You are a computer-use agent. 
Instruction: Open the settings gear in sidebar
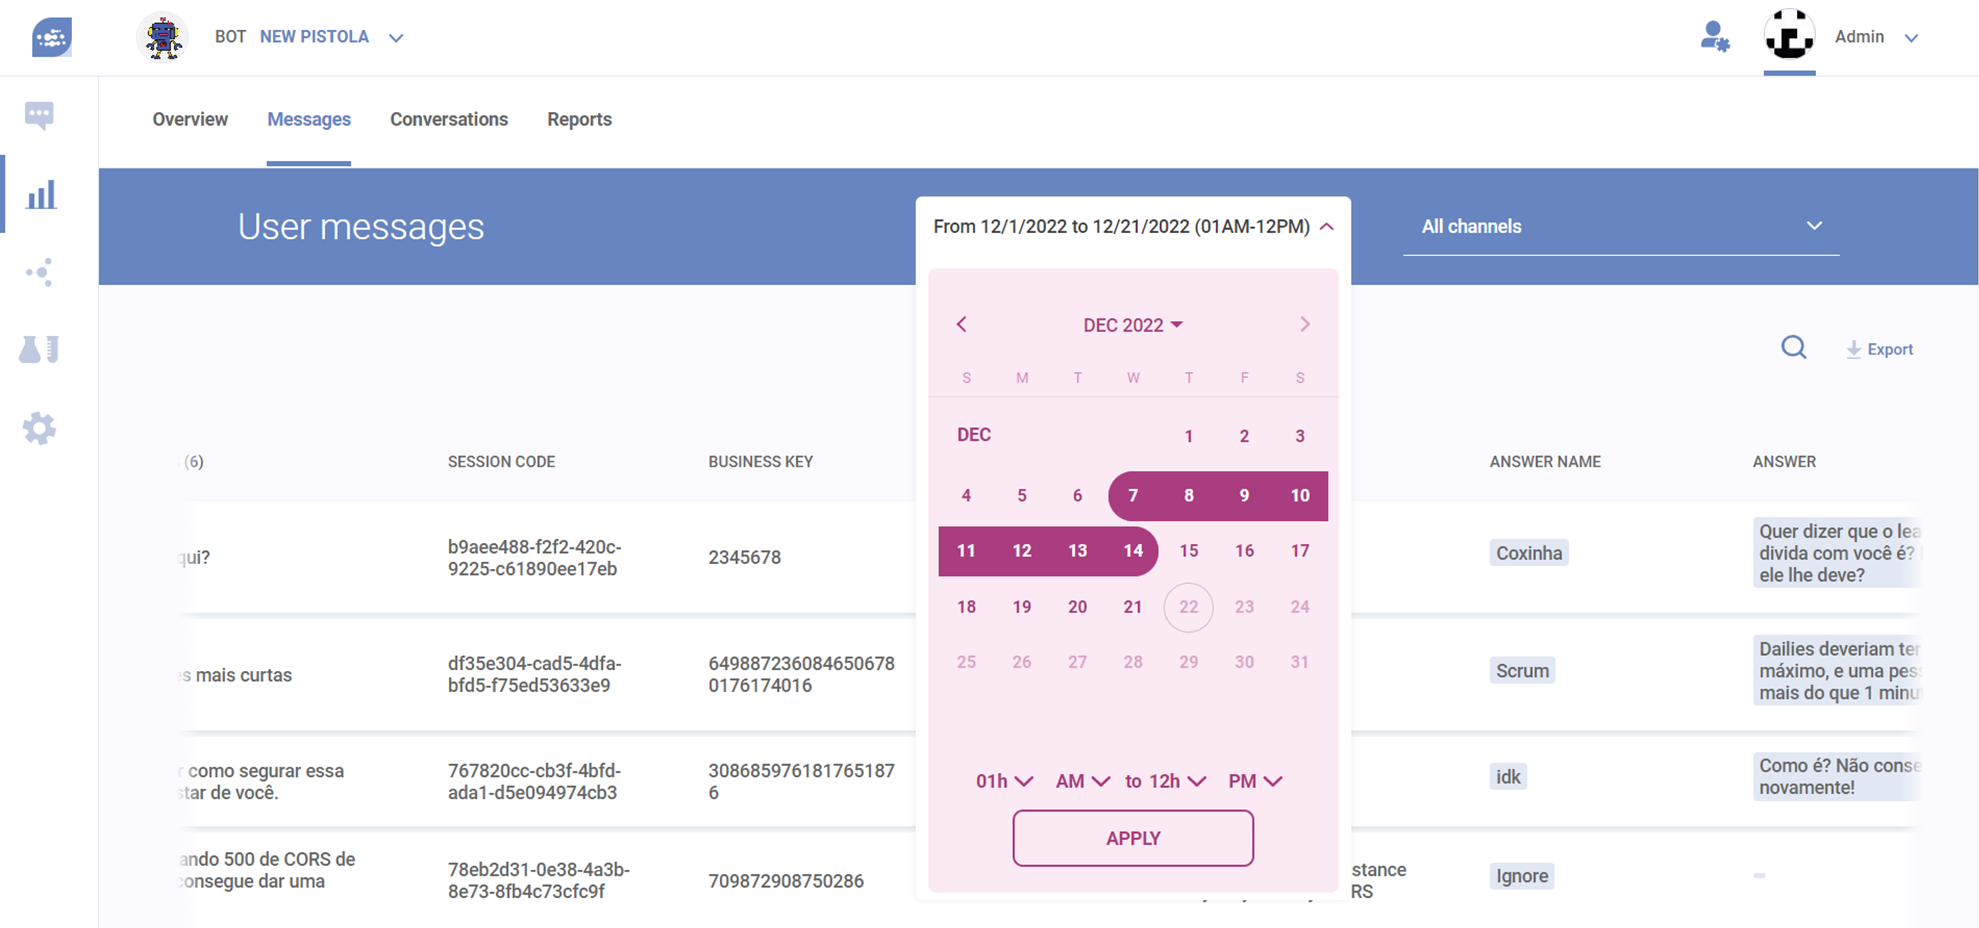(x=39, y=428)
